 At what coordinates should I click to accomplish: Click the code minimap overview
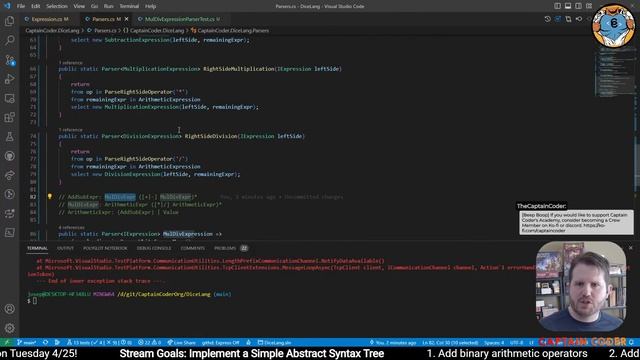[614, 73]
